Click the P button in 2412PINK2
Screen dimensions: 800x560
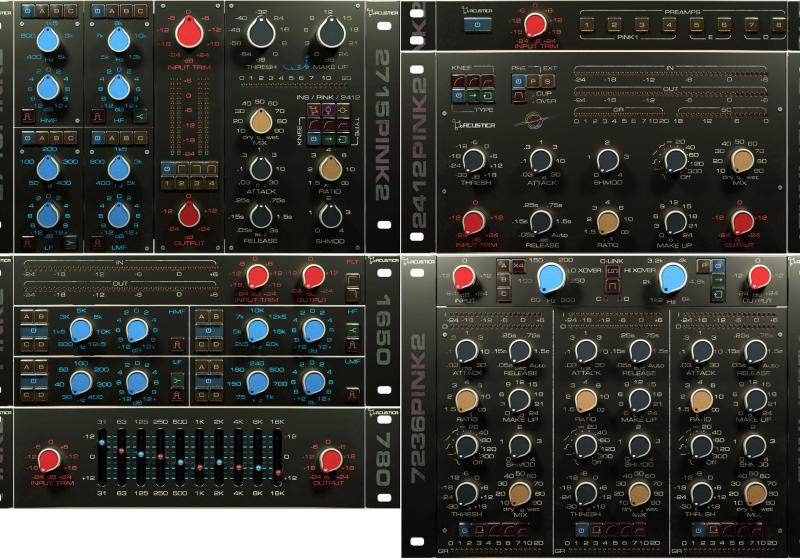point(533,81)
